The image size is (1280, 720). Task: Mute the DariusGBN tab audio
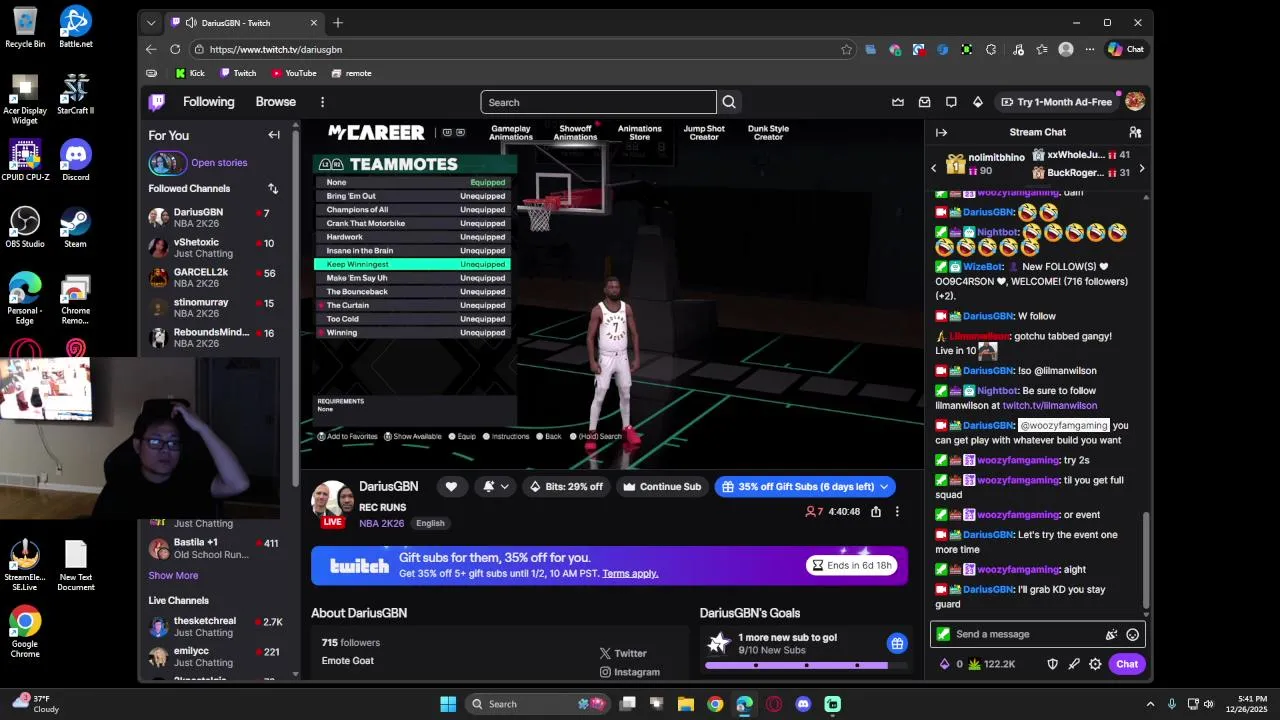[x=191, y=23]
